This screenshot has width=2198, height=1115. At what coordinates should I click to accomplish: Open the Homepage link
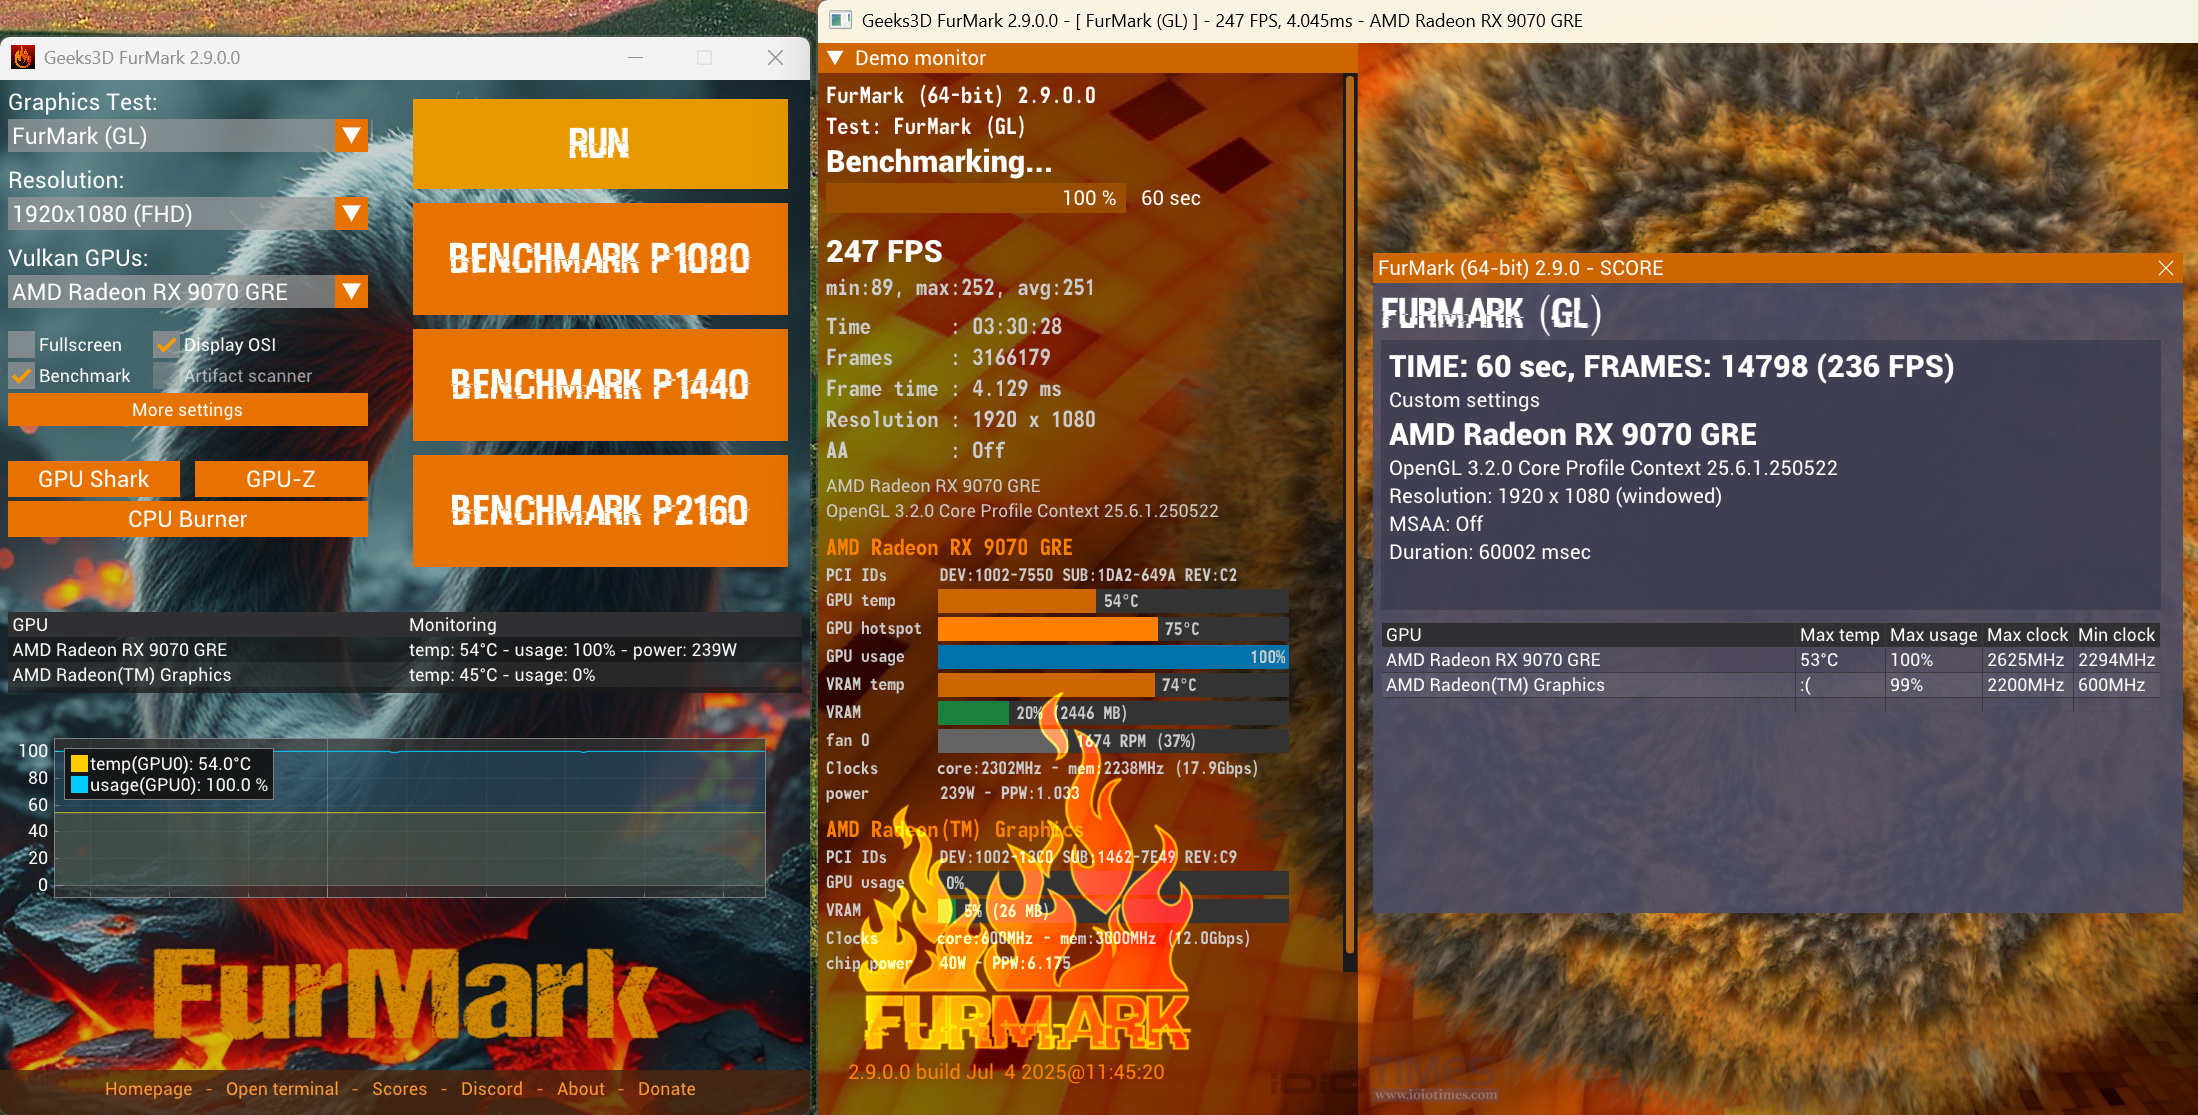click(149, 1088)
